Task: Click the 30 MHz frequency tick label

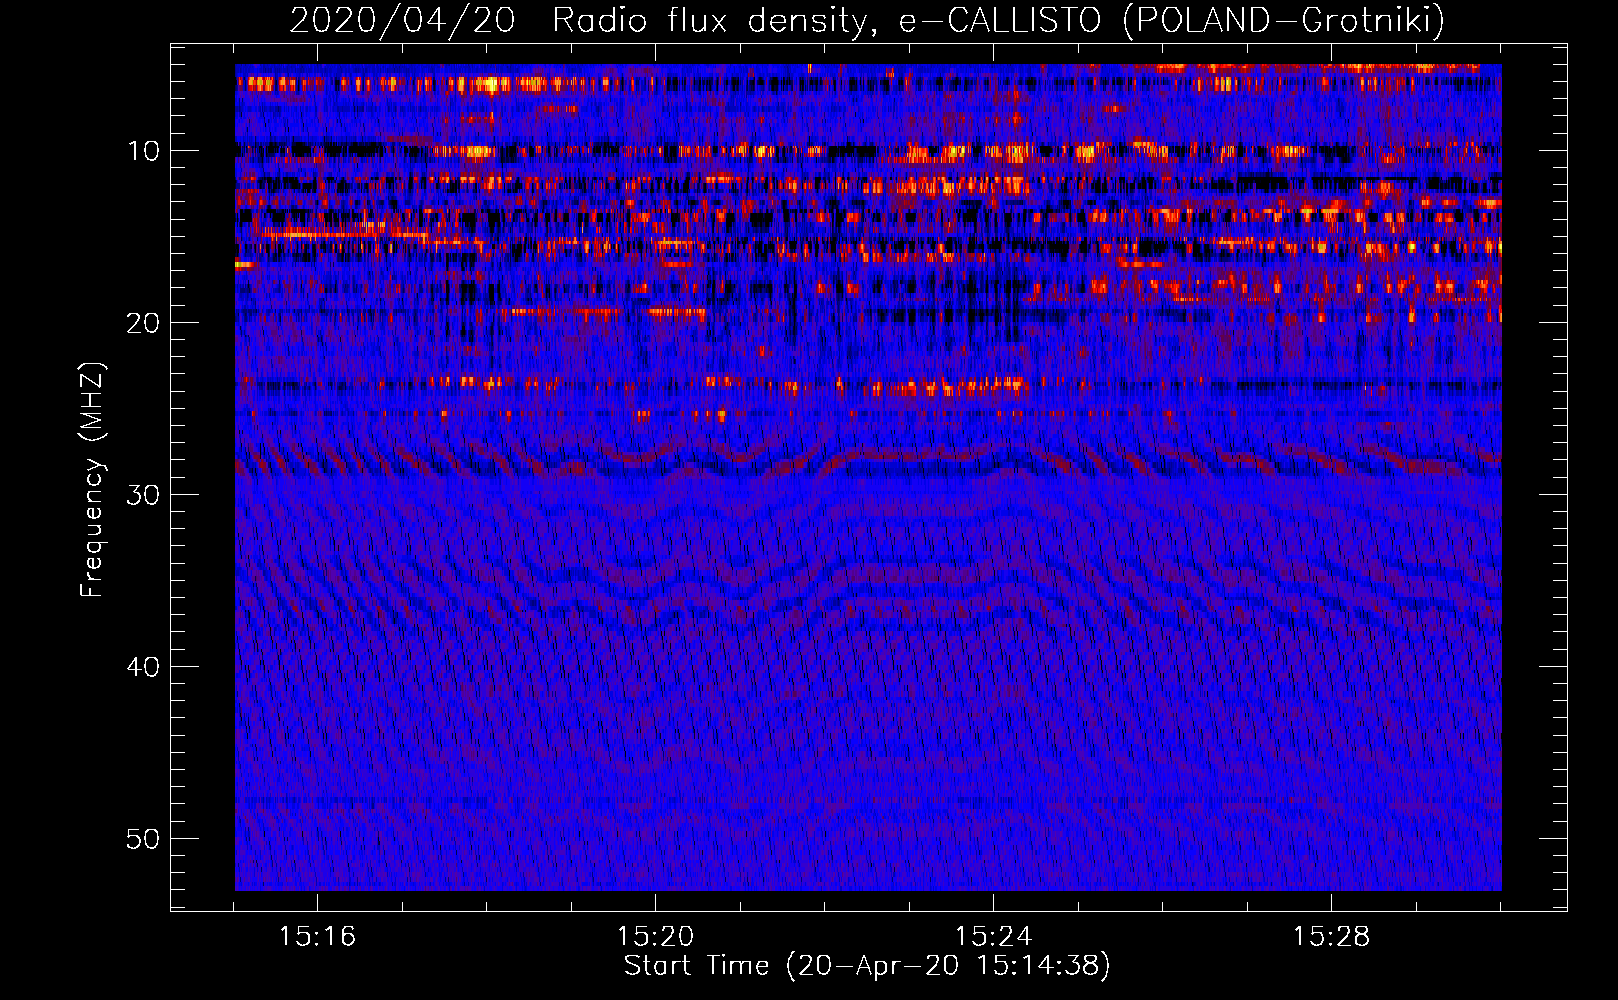Action: click(144, 495)
